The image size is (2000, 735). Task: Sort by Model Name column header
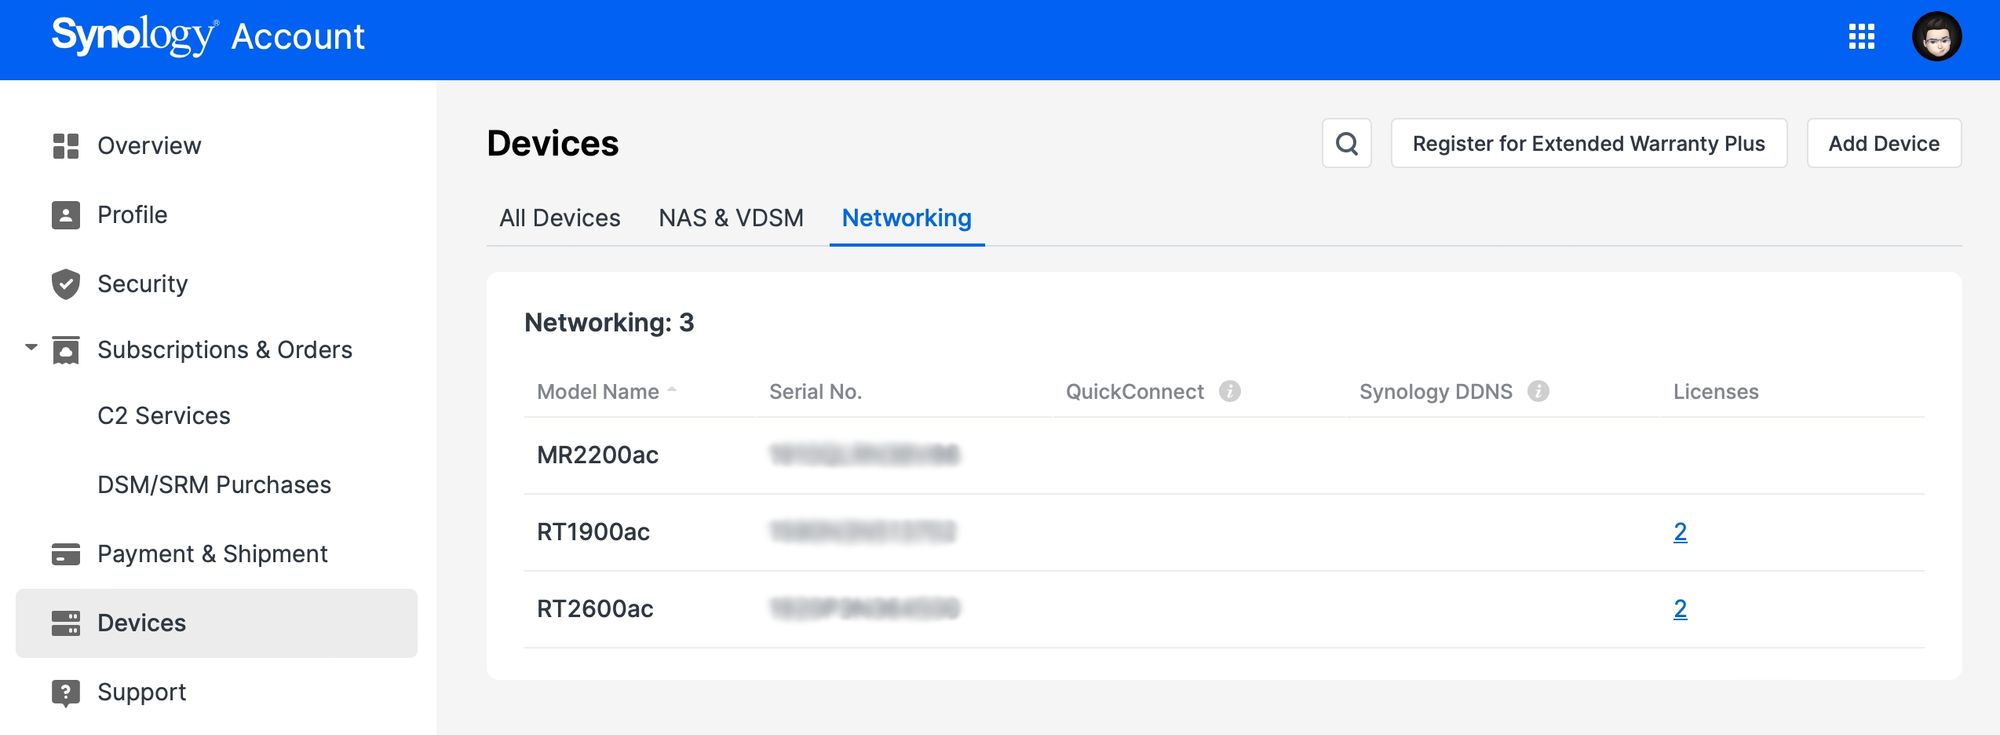tap(598, 392)
